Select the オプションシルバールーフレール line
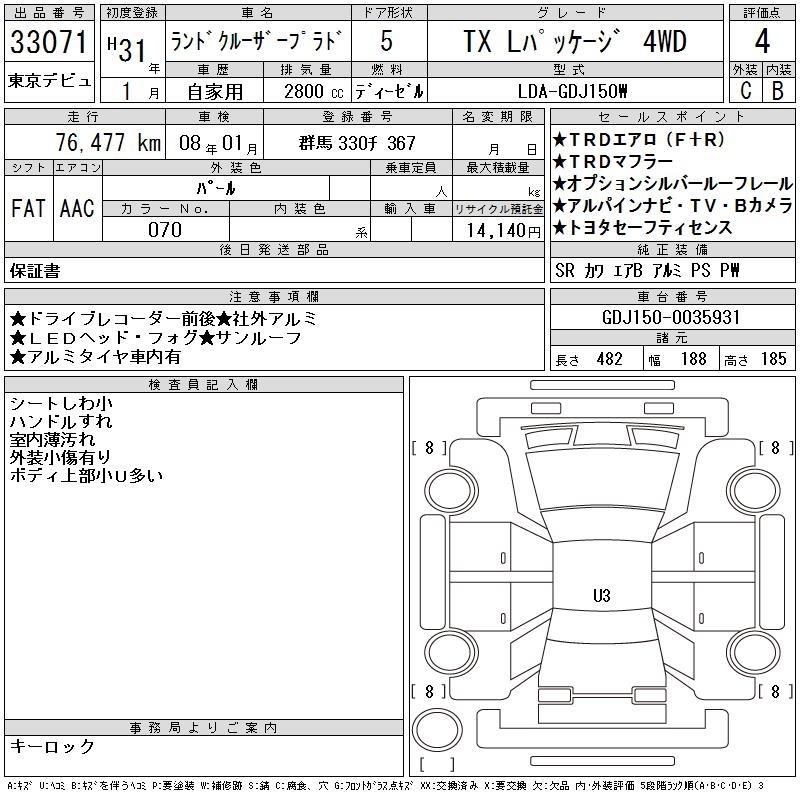The width and height of the screenshot is (800, 800). click(x=672, y=184)
